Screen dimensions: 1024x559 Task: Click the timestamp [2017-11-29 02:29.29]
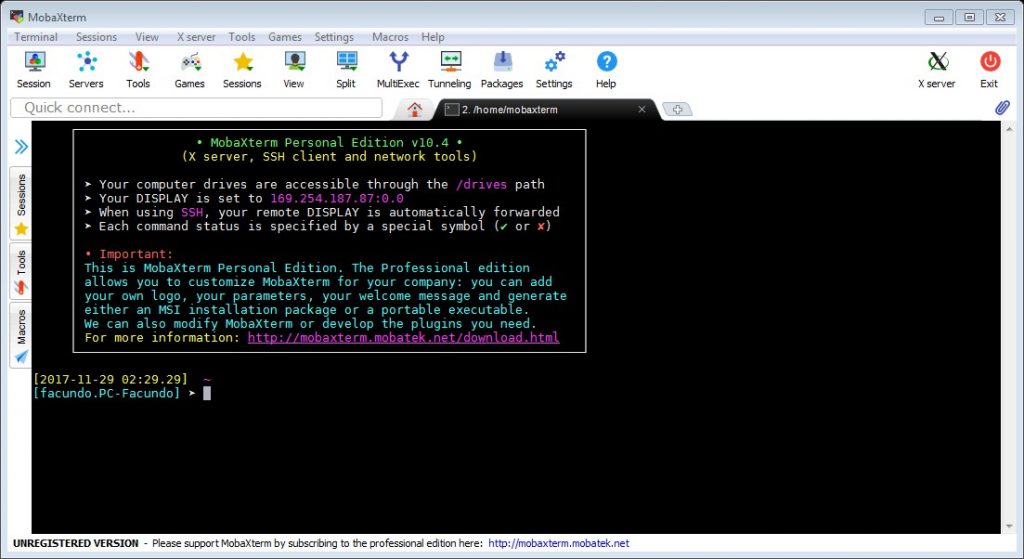(110, 379)
